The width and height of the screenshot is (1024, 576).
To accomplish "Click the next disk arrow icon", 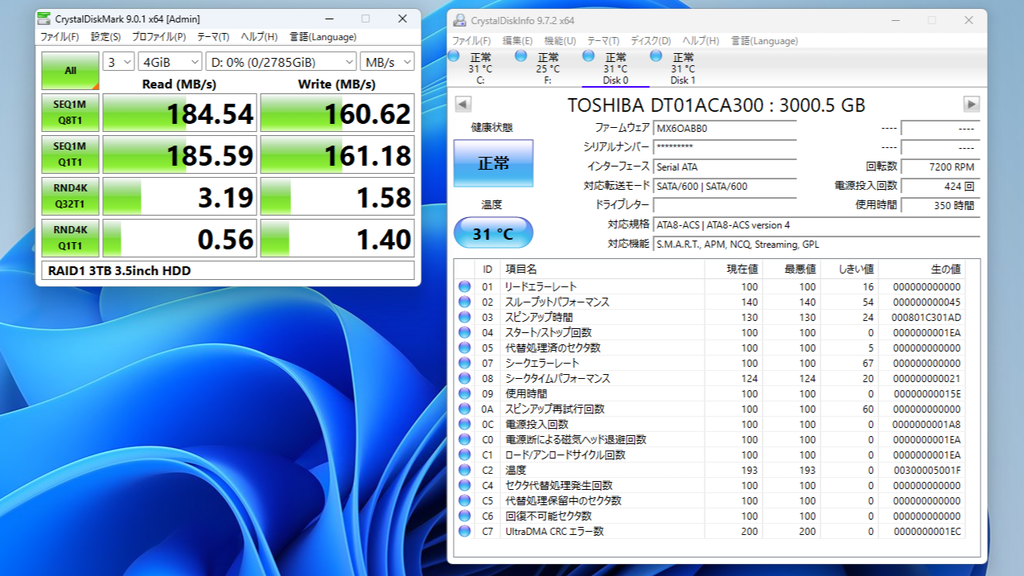I will point(971,105).
